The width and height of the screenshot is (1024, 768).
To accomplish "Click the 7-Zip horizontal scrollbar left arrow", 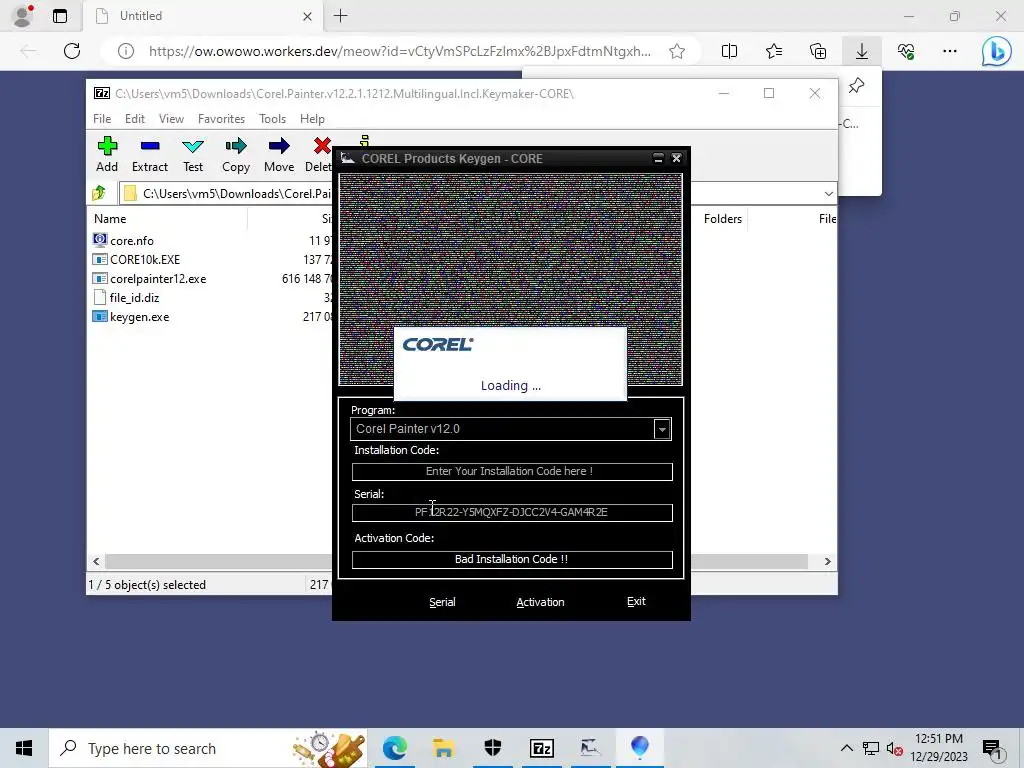I will point(96,562).
